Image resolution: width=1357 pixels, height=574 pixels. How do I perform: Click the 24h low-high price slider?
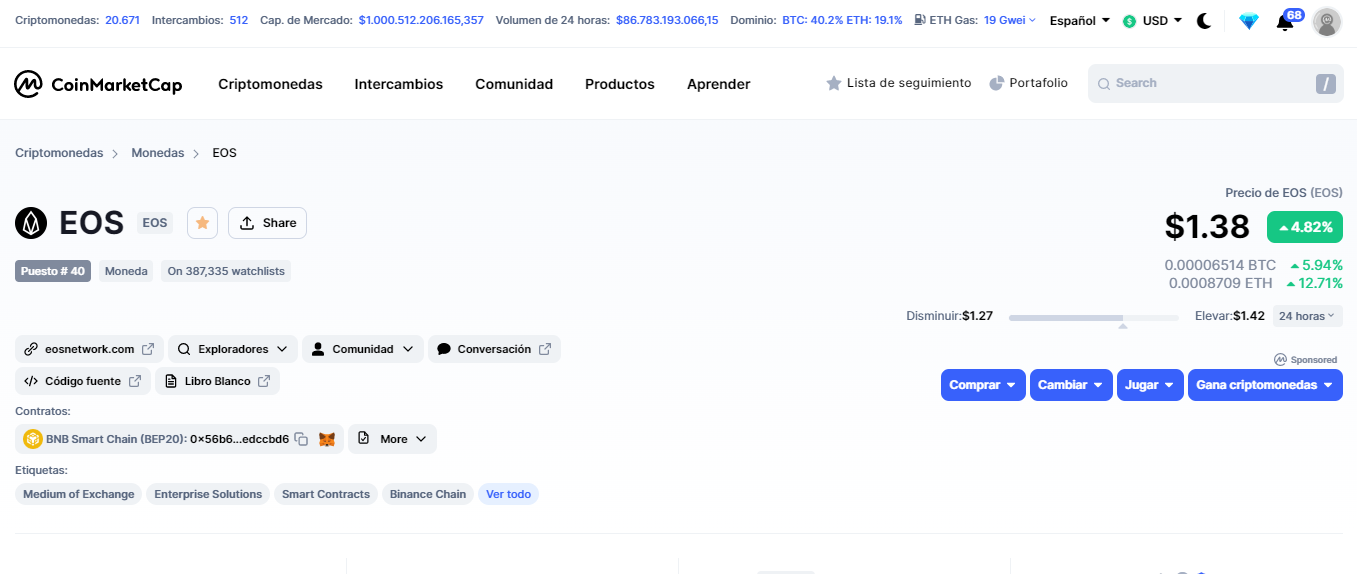1094,318
